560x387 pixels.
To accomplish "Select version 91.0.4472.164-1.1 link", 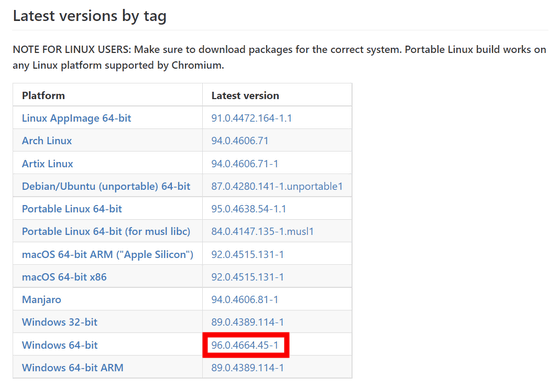I will (251, 118).
